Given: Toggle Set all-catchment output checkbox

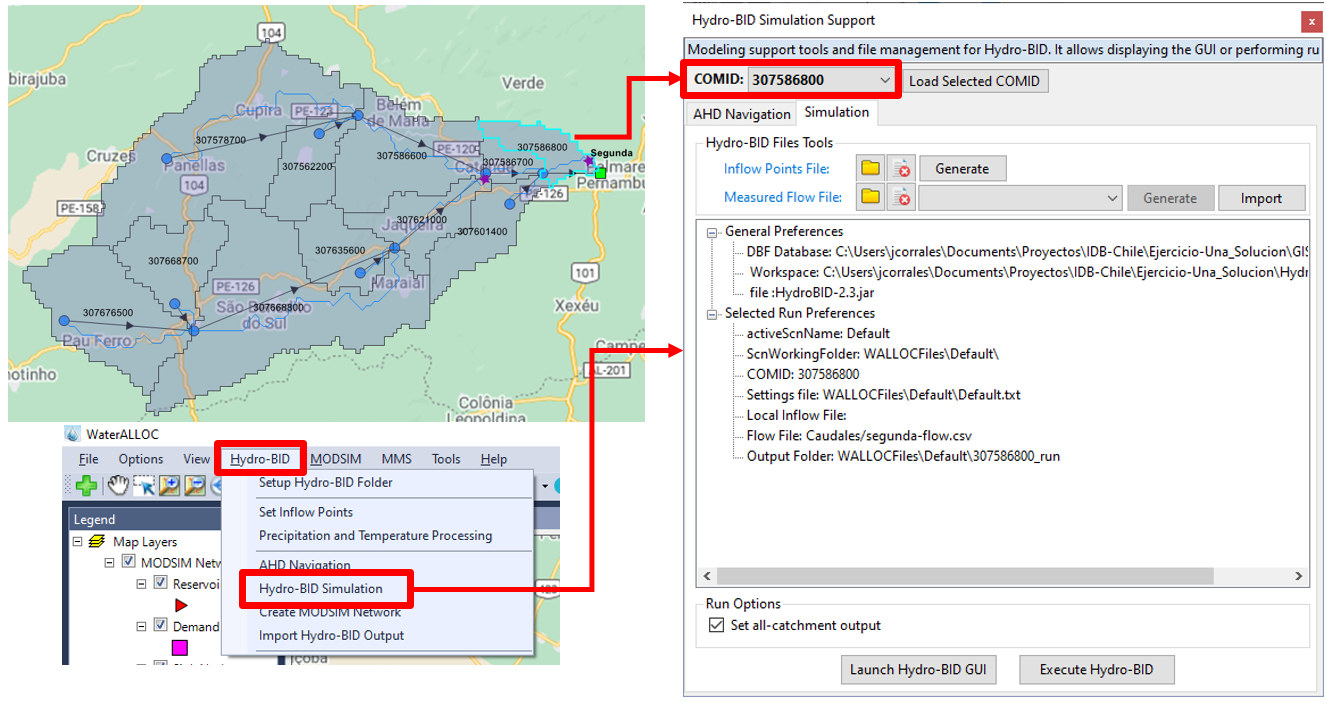Looking at the screenshot, I should (715, 626).
